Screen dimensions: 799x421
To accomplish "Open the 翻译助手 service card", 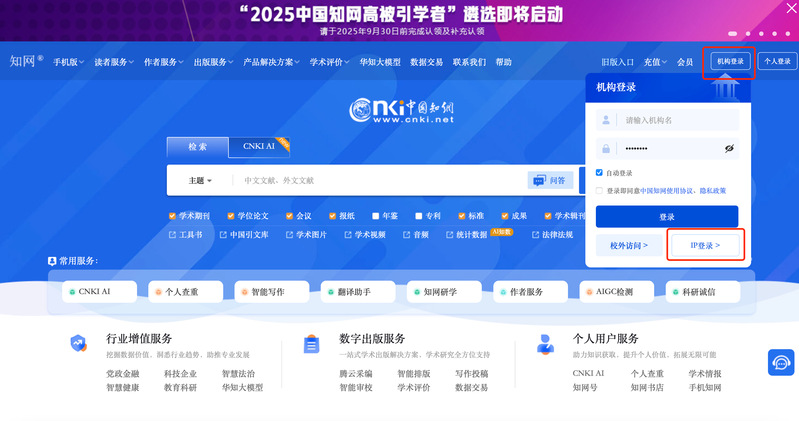I will [x=358, y=292].
